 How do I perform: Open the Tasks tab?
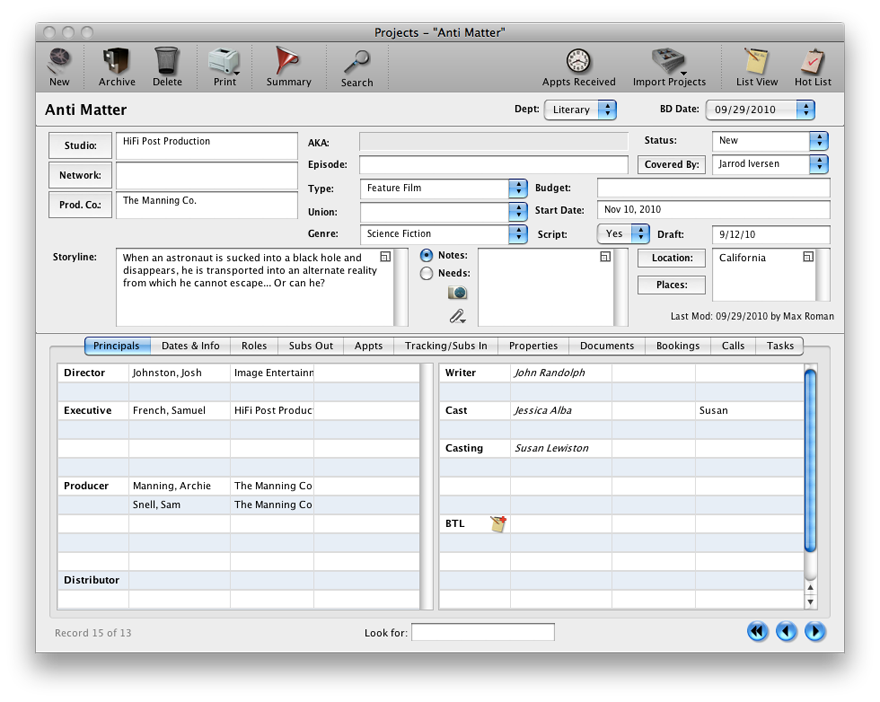tap(780, 346)
